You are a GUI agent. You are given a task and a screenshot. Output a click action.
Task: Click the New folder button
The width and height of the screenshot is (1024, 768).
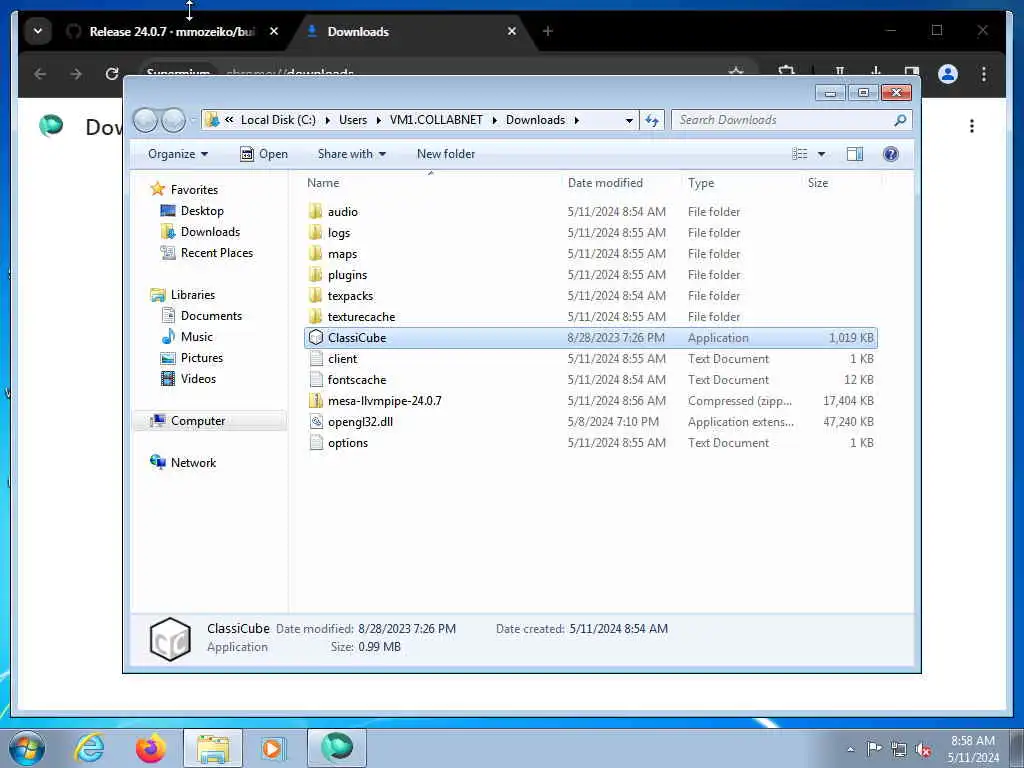coord(446,154)
